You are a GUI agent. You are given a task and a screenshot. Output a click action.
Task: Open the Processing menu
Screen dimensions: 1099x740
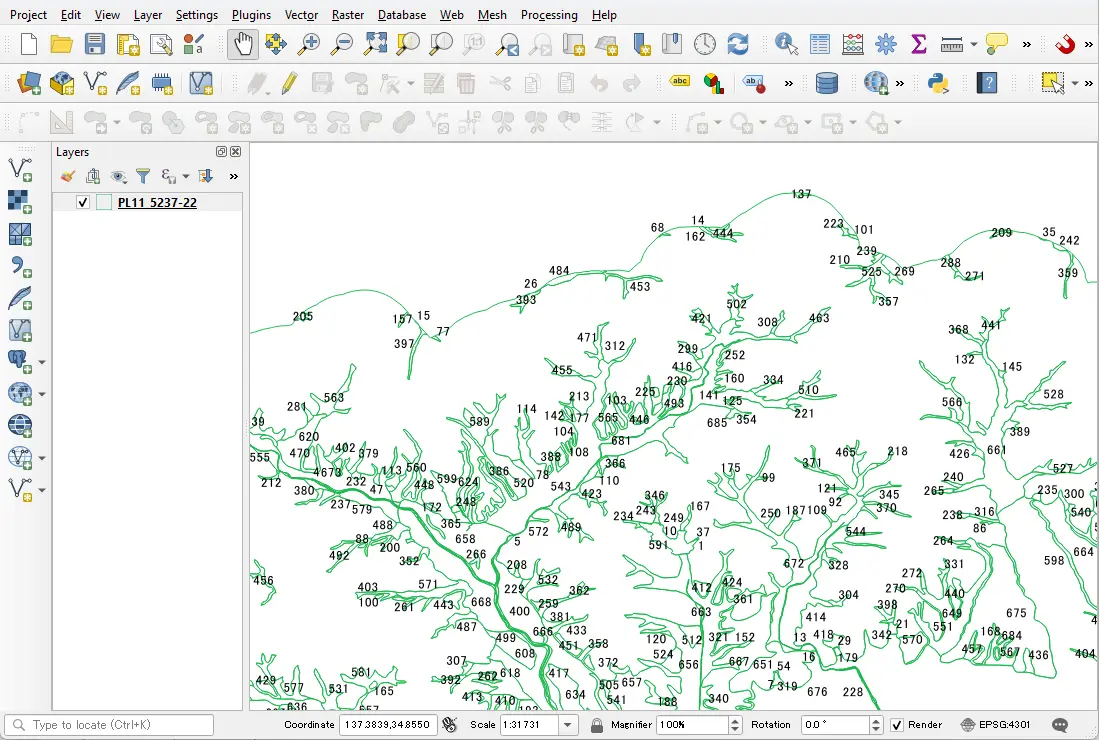(x=549, y=14)
